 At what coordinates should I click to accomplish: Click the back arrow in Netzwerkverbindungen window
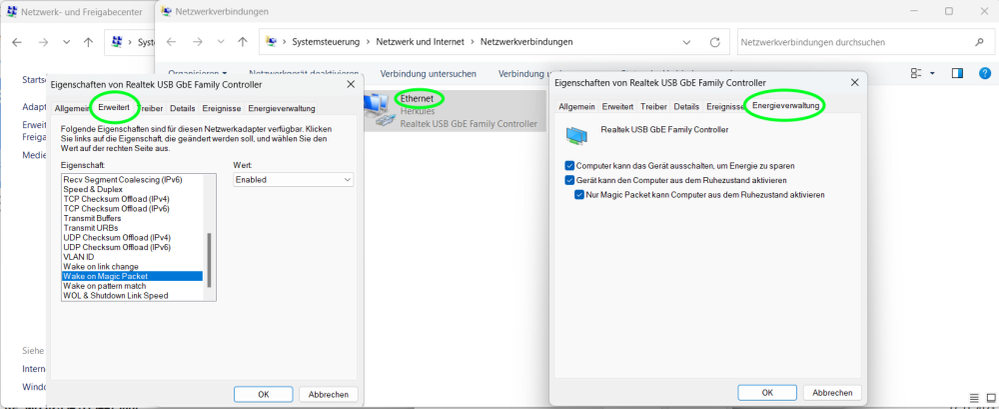point(171,43)
